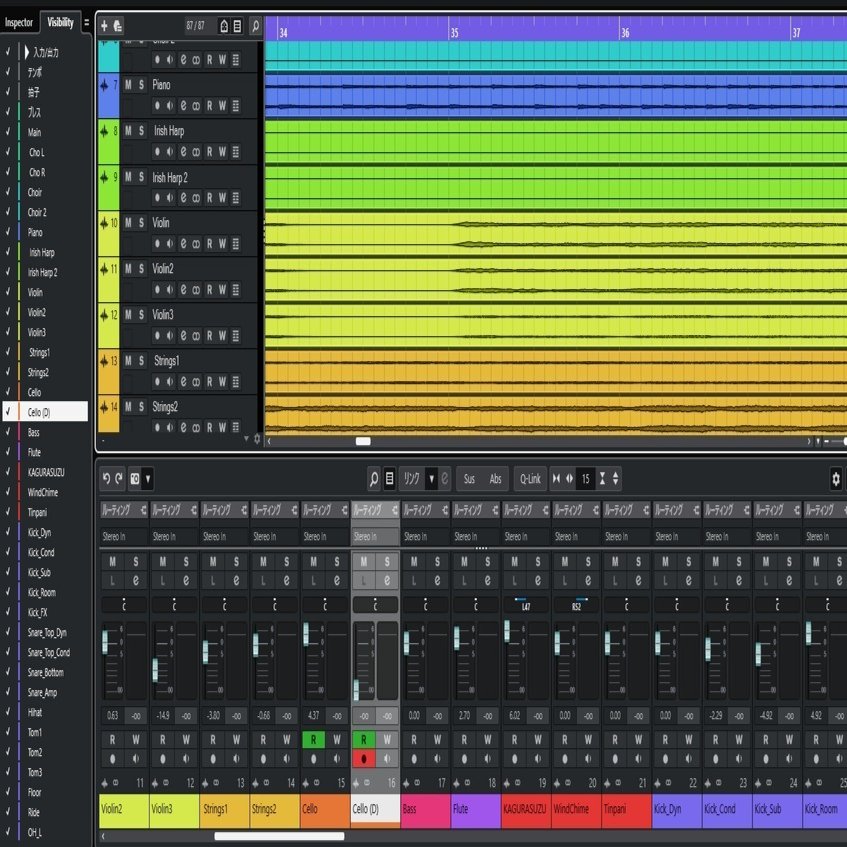The image size is (847, 847).
Task: Open the track search magnifier icon
Action: tap(256, 25)
